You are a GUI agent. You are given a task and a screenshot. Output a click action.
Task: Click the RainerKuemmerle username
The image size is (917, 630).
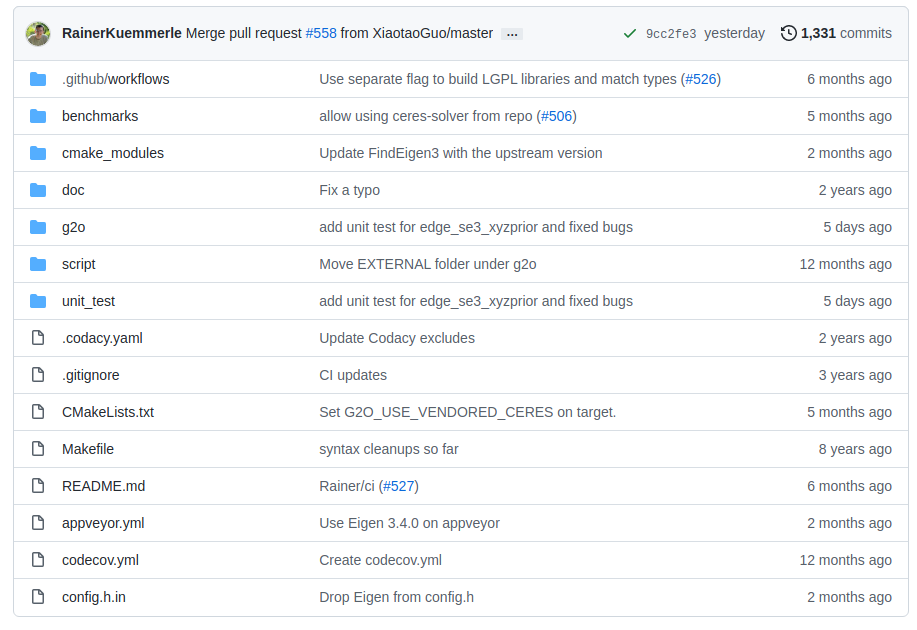[122, 33]
